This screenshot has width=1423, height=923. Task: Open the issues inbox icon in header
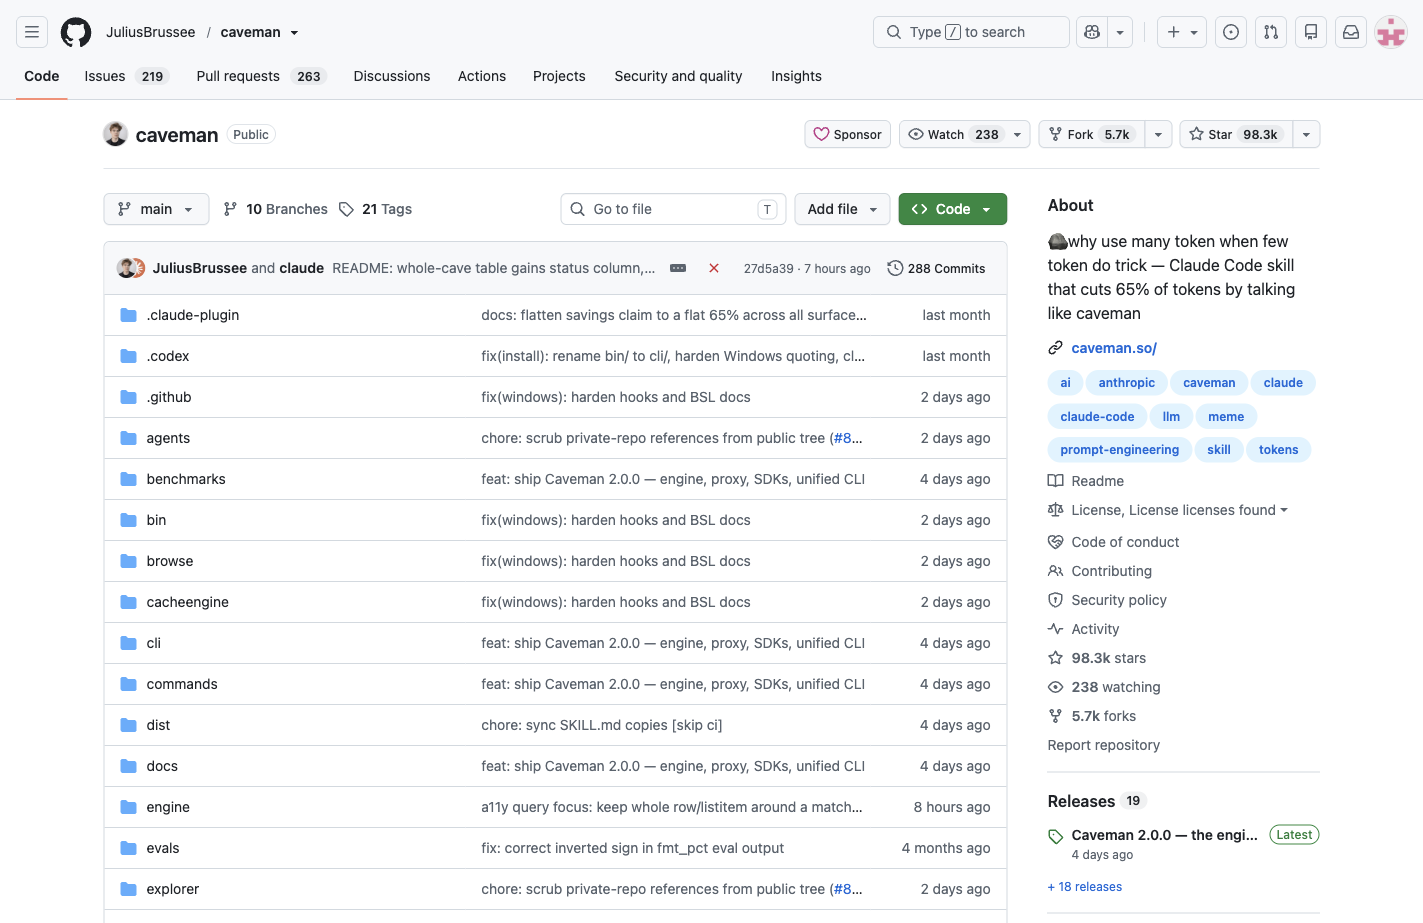tap(1231, 32)
